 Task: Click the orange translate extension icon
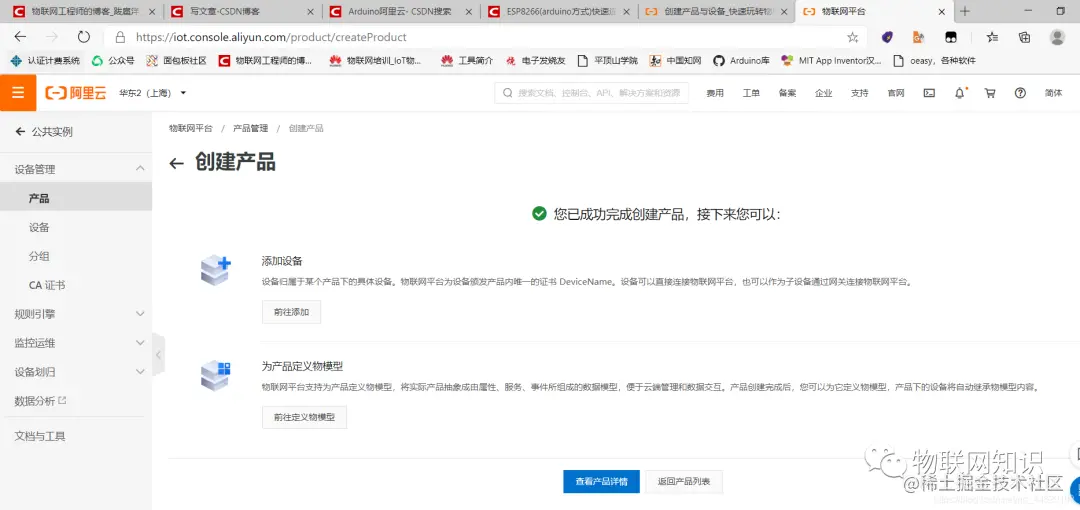918,37
